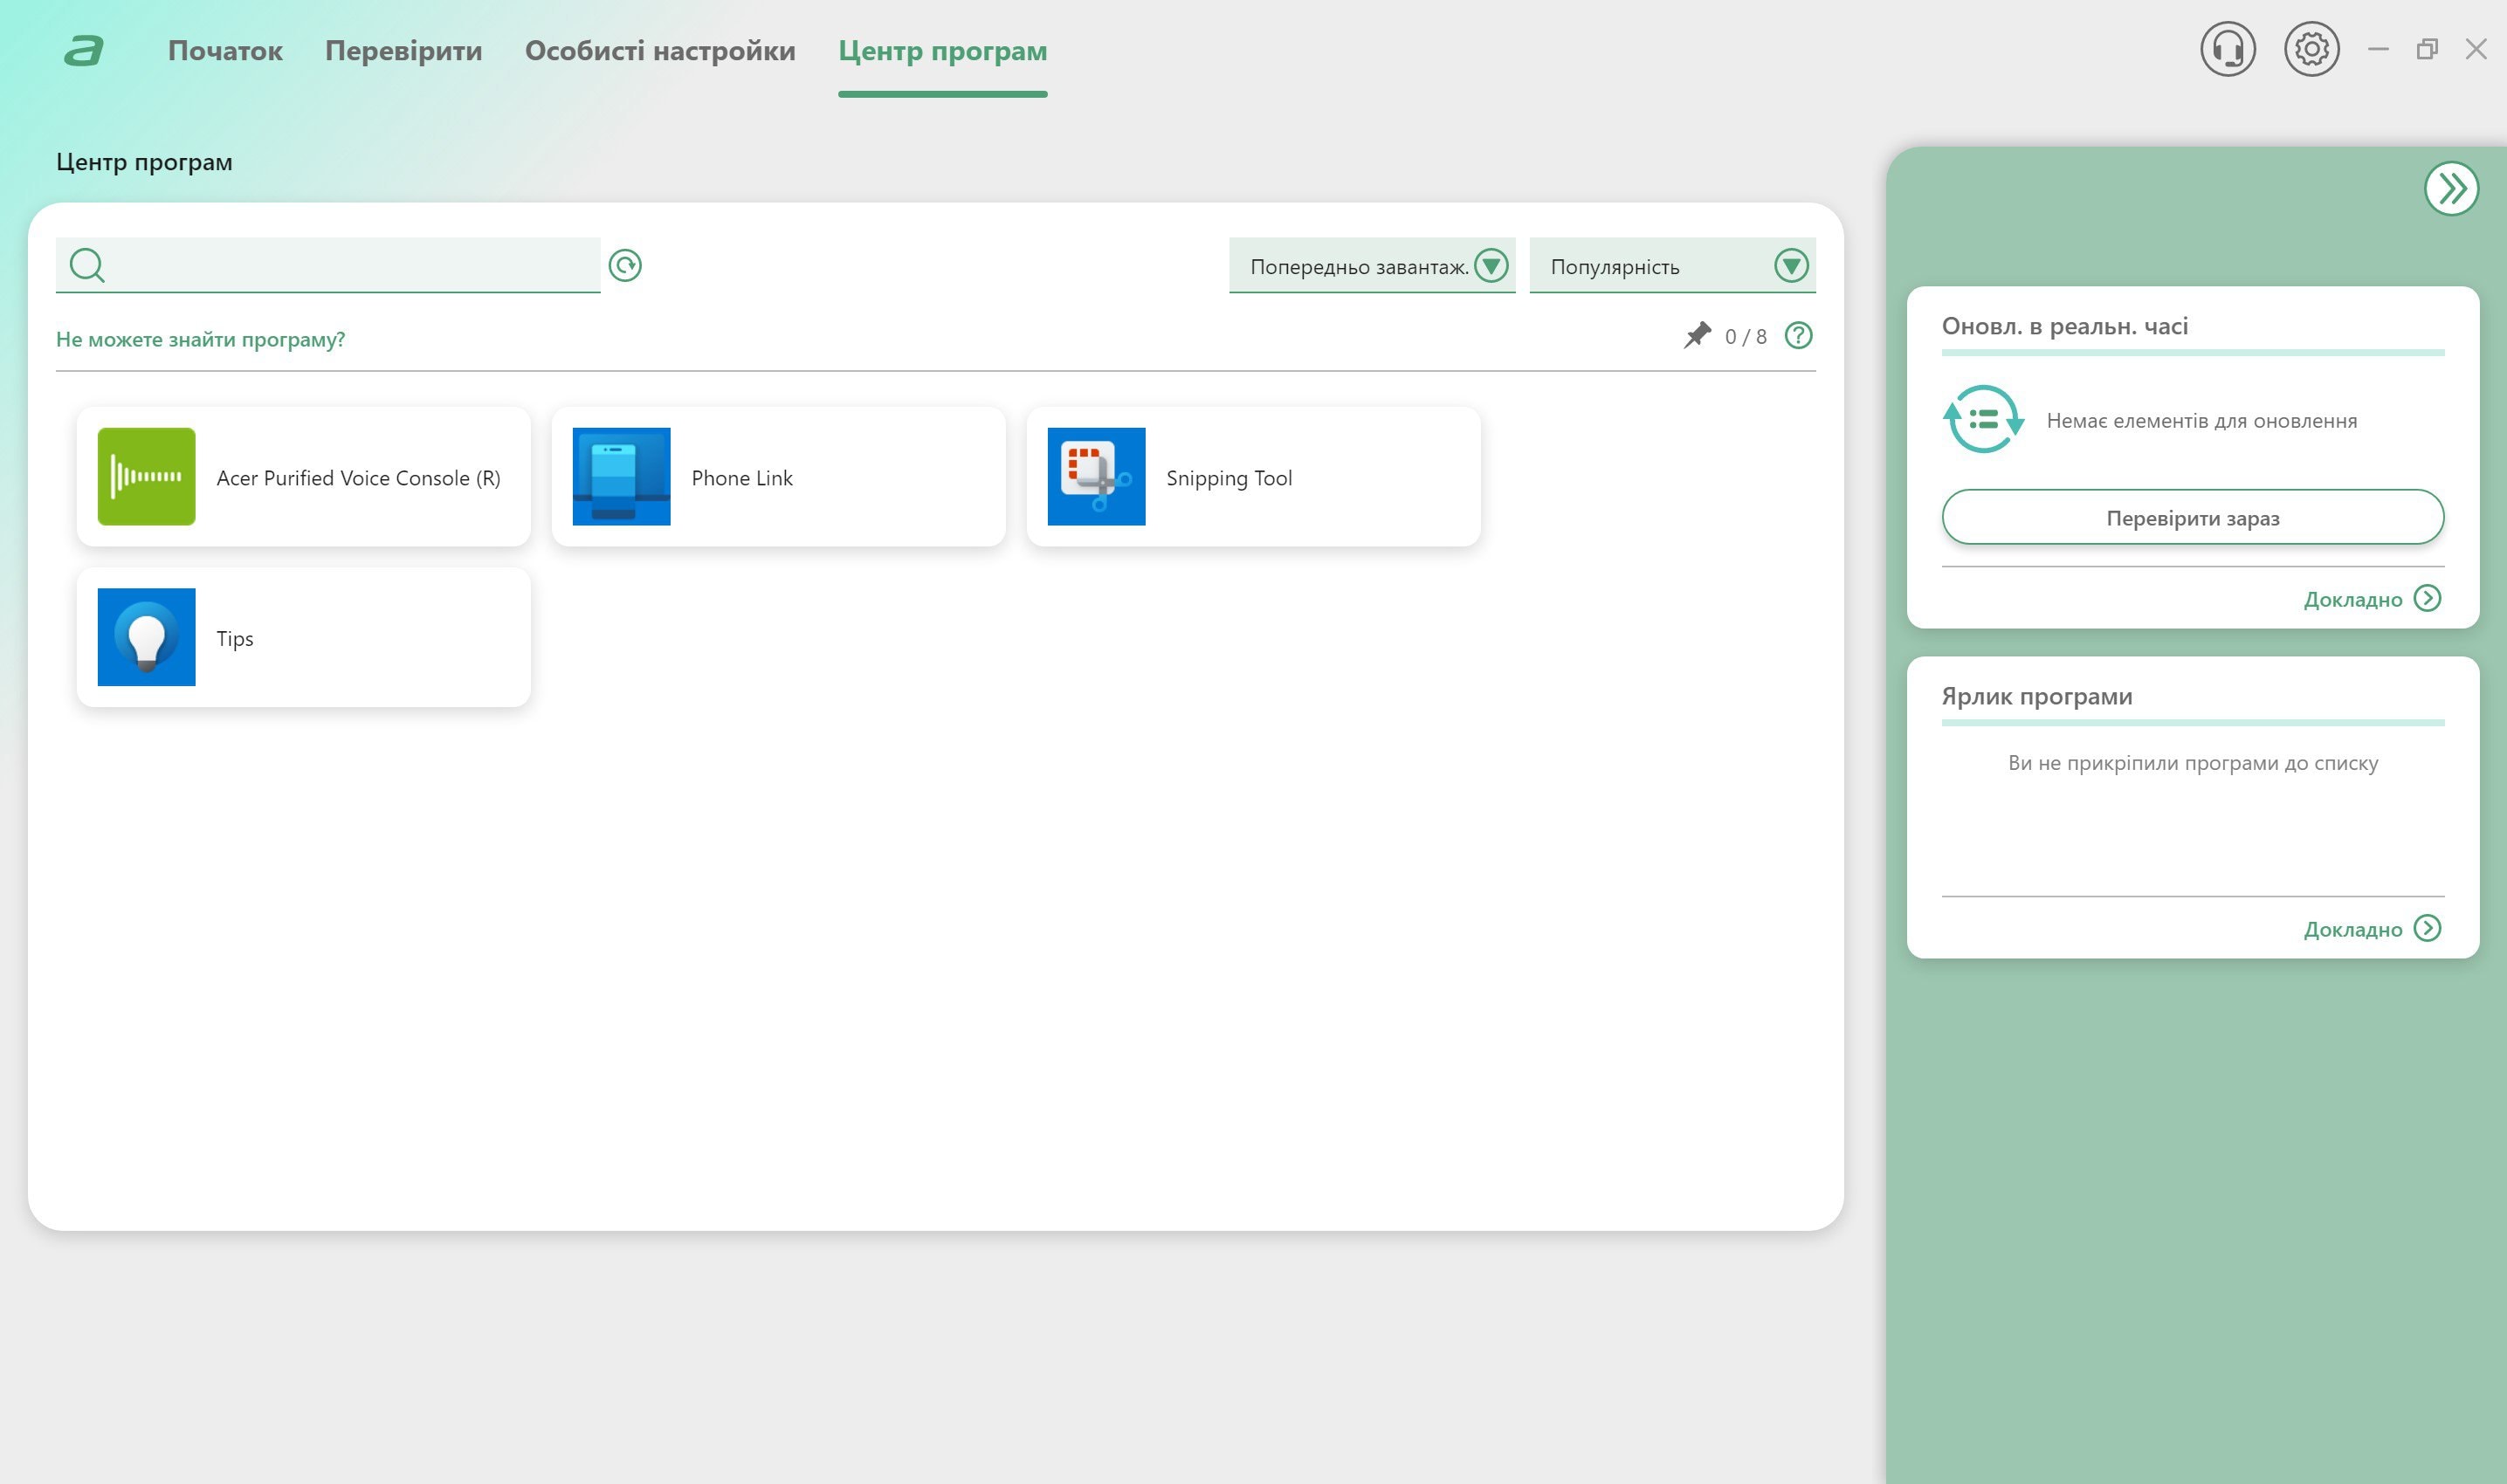Click the search history clock icon
Viewport: 2507px width, 1484px height.
click(x=629, y=265)
